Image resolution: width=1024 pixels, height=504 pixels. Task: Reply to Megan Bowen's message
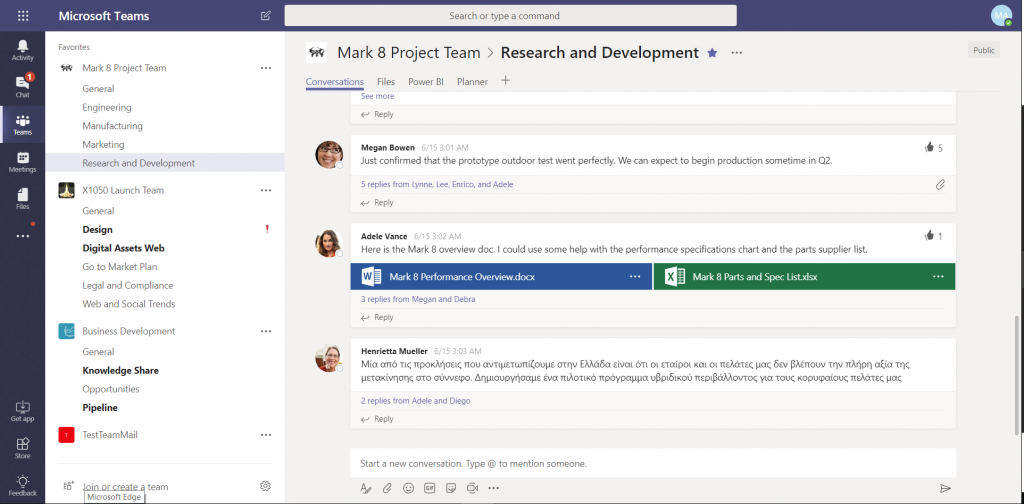(x=377, y=202)
